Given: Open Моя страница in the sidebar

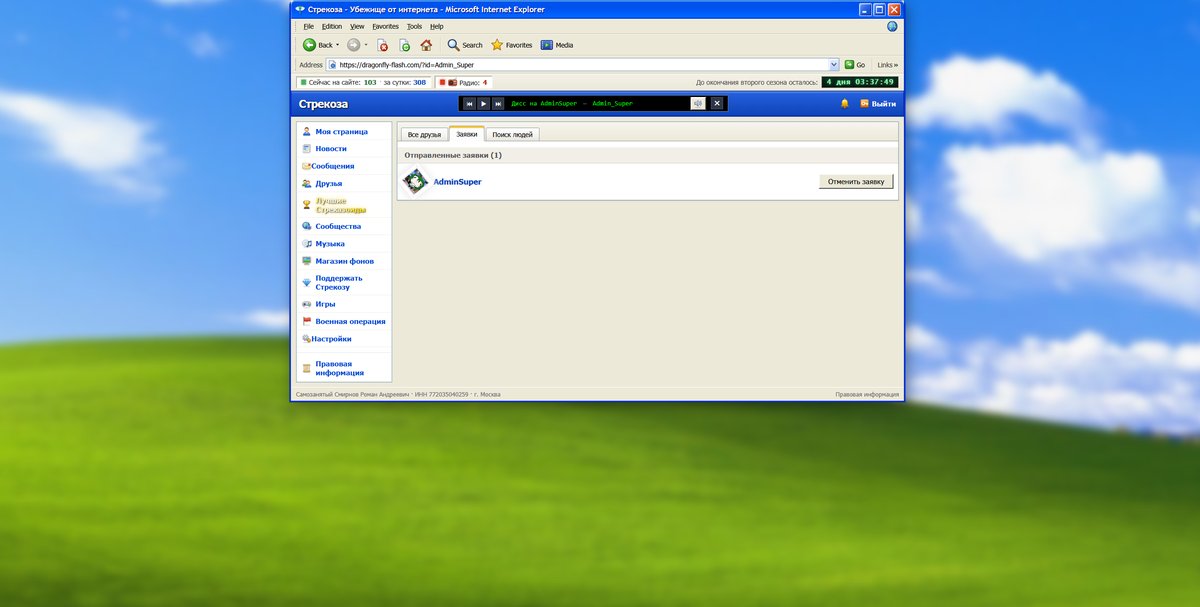Looking at the screenshot, I should coord(342,131).
